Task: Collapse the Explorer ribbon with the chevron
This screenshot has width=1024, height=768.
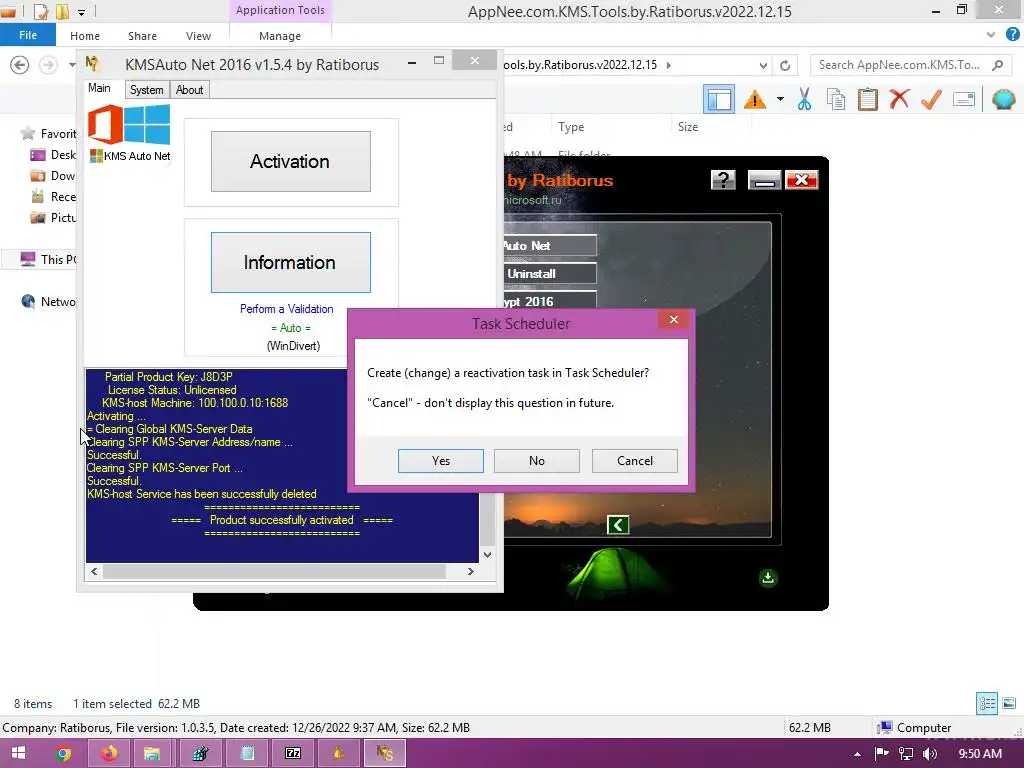Action: pos(991,35)
